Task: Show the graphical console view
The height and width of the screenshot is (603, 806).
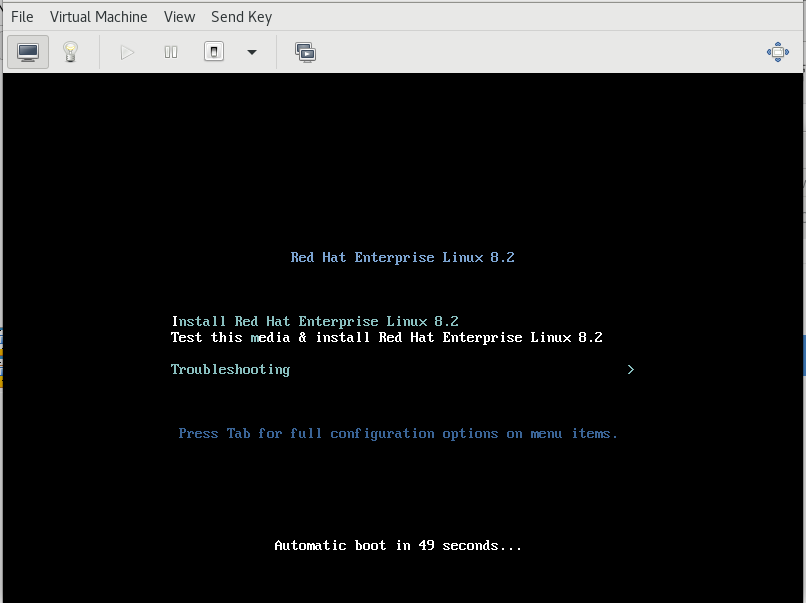Action: (28, 52)
